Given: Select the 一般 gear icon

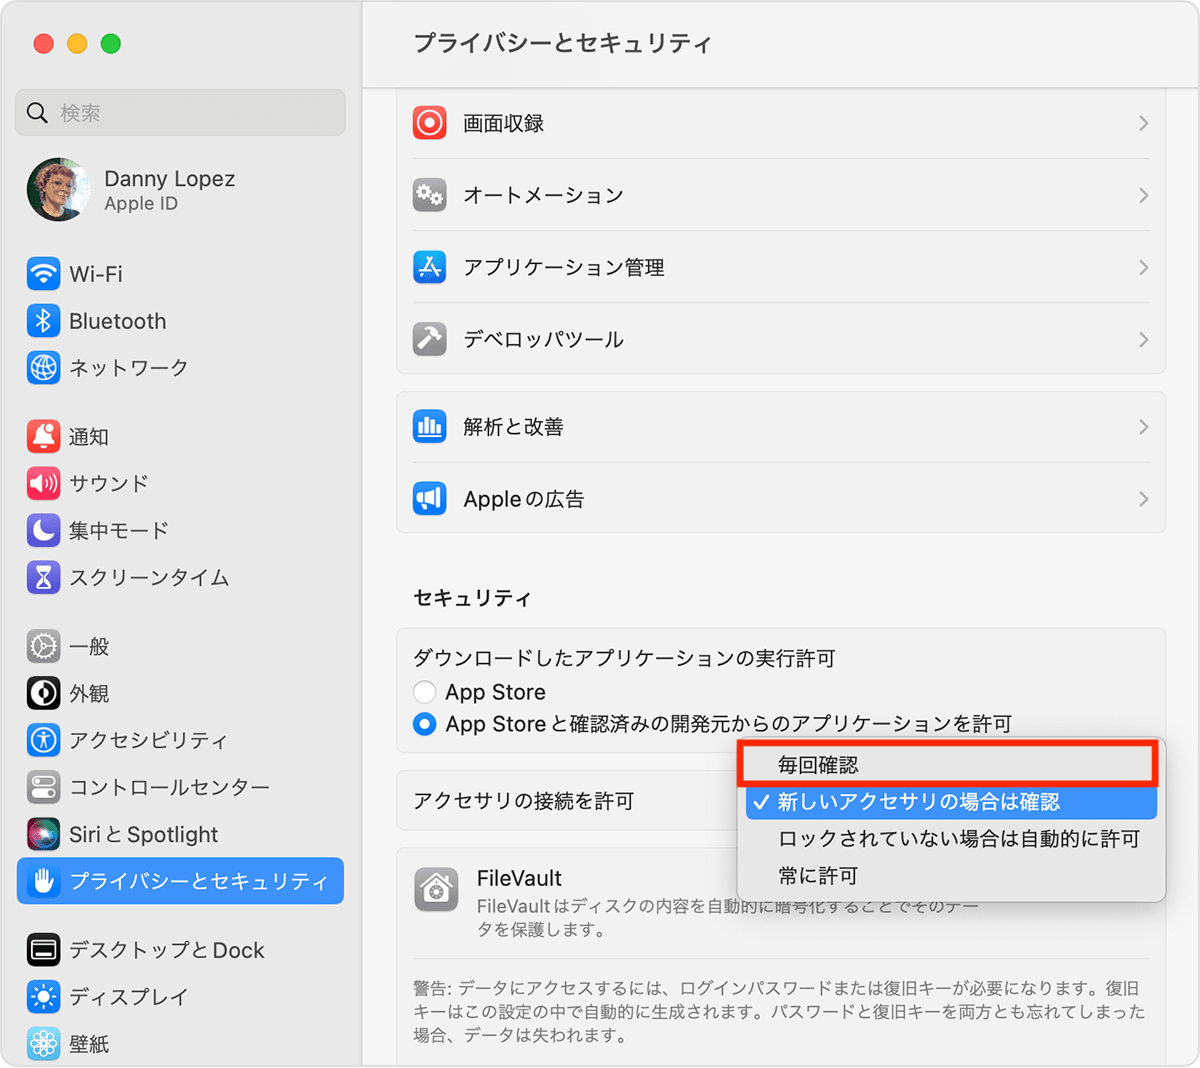Looking at the screenshot, I should coord(43,647).
